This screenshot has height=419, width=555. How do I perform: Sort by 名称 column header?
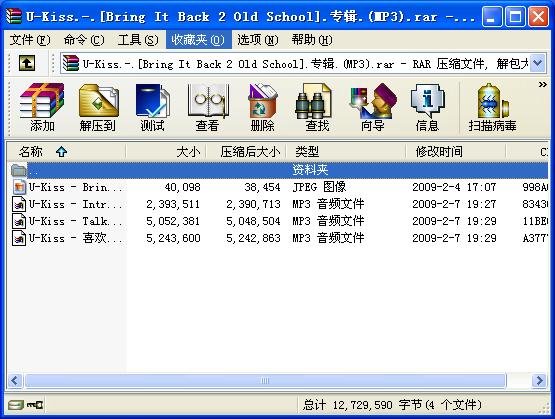pyautogui.click(x=66, y=152)
